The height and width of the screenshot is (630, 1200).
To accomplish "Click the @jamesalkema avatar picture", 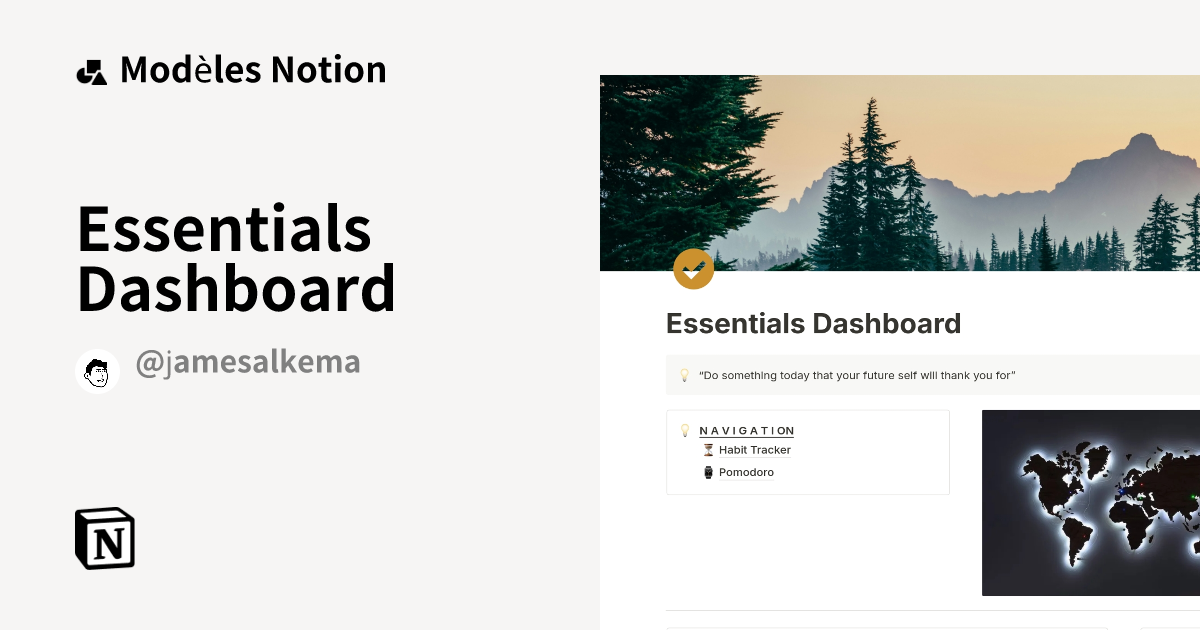I will coord(97,371).
